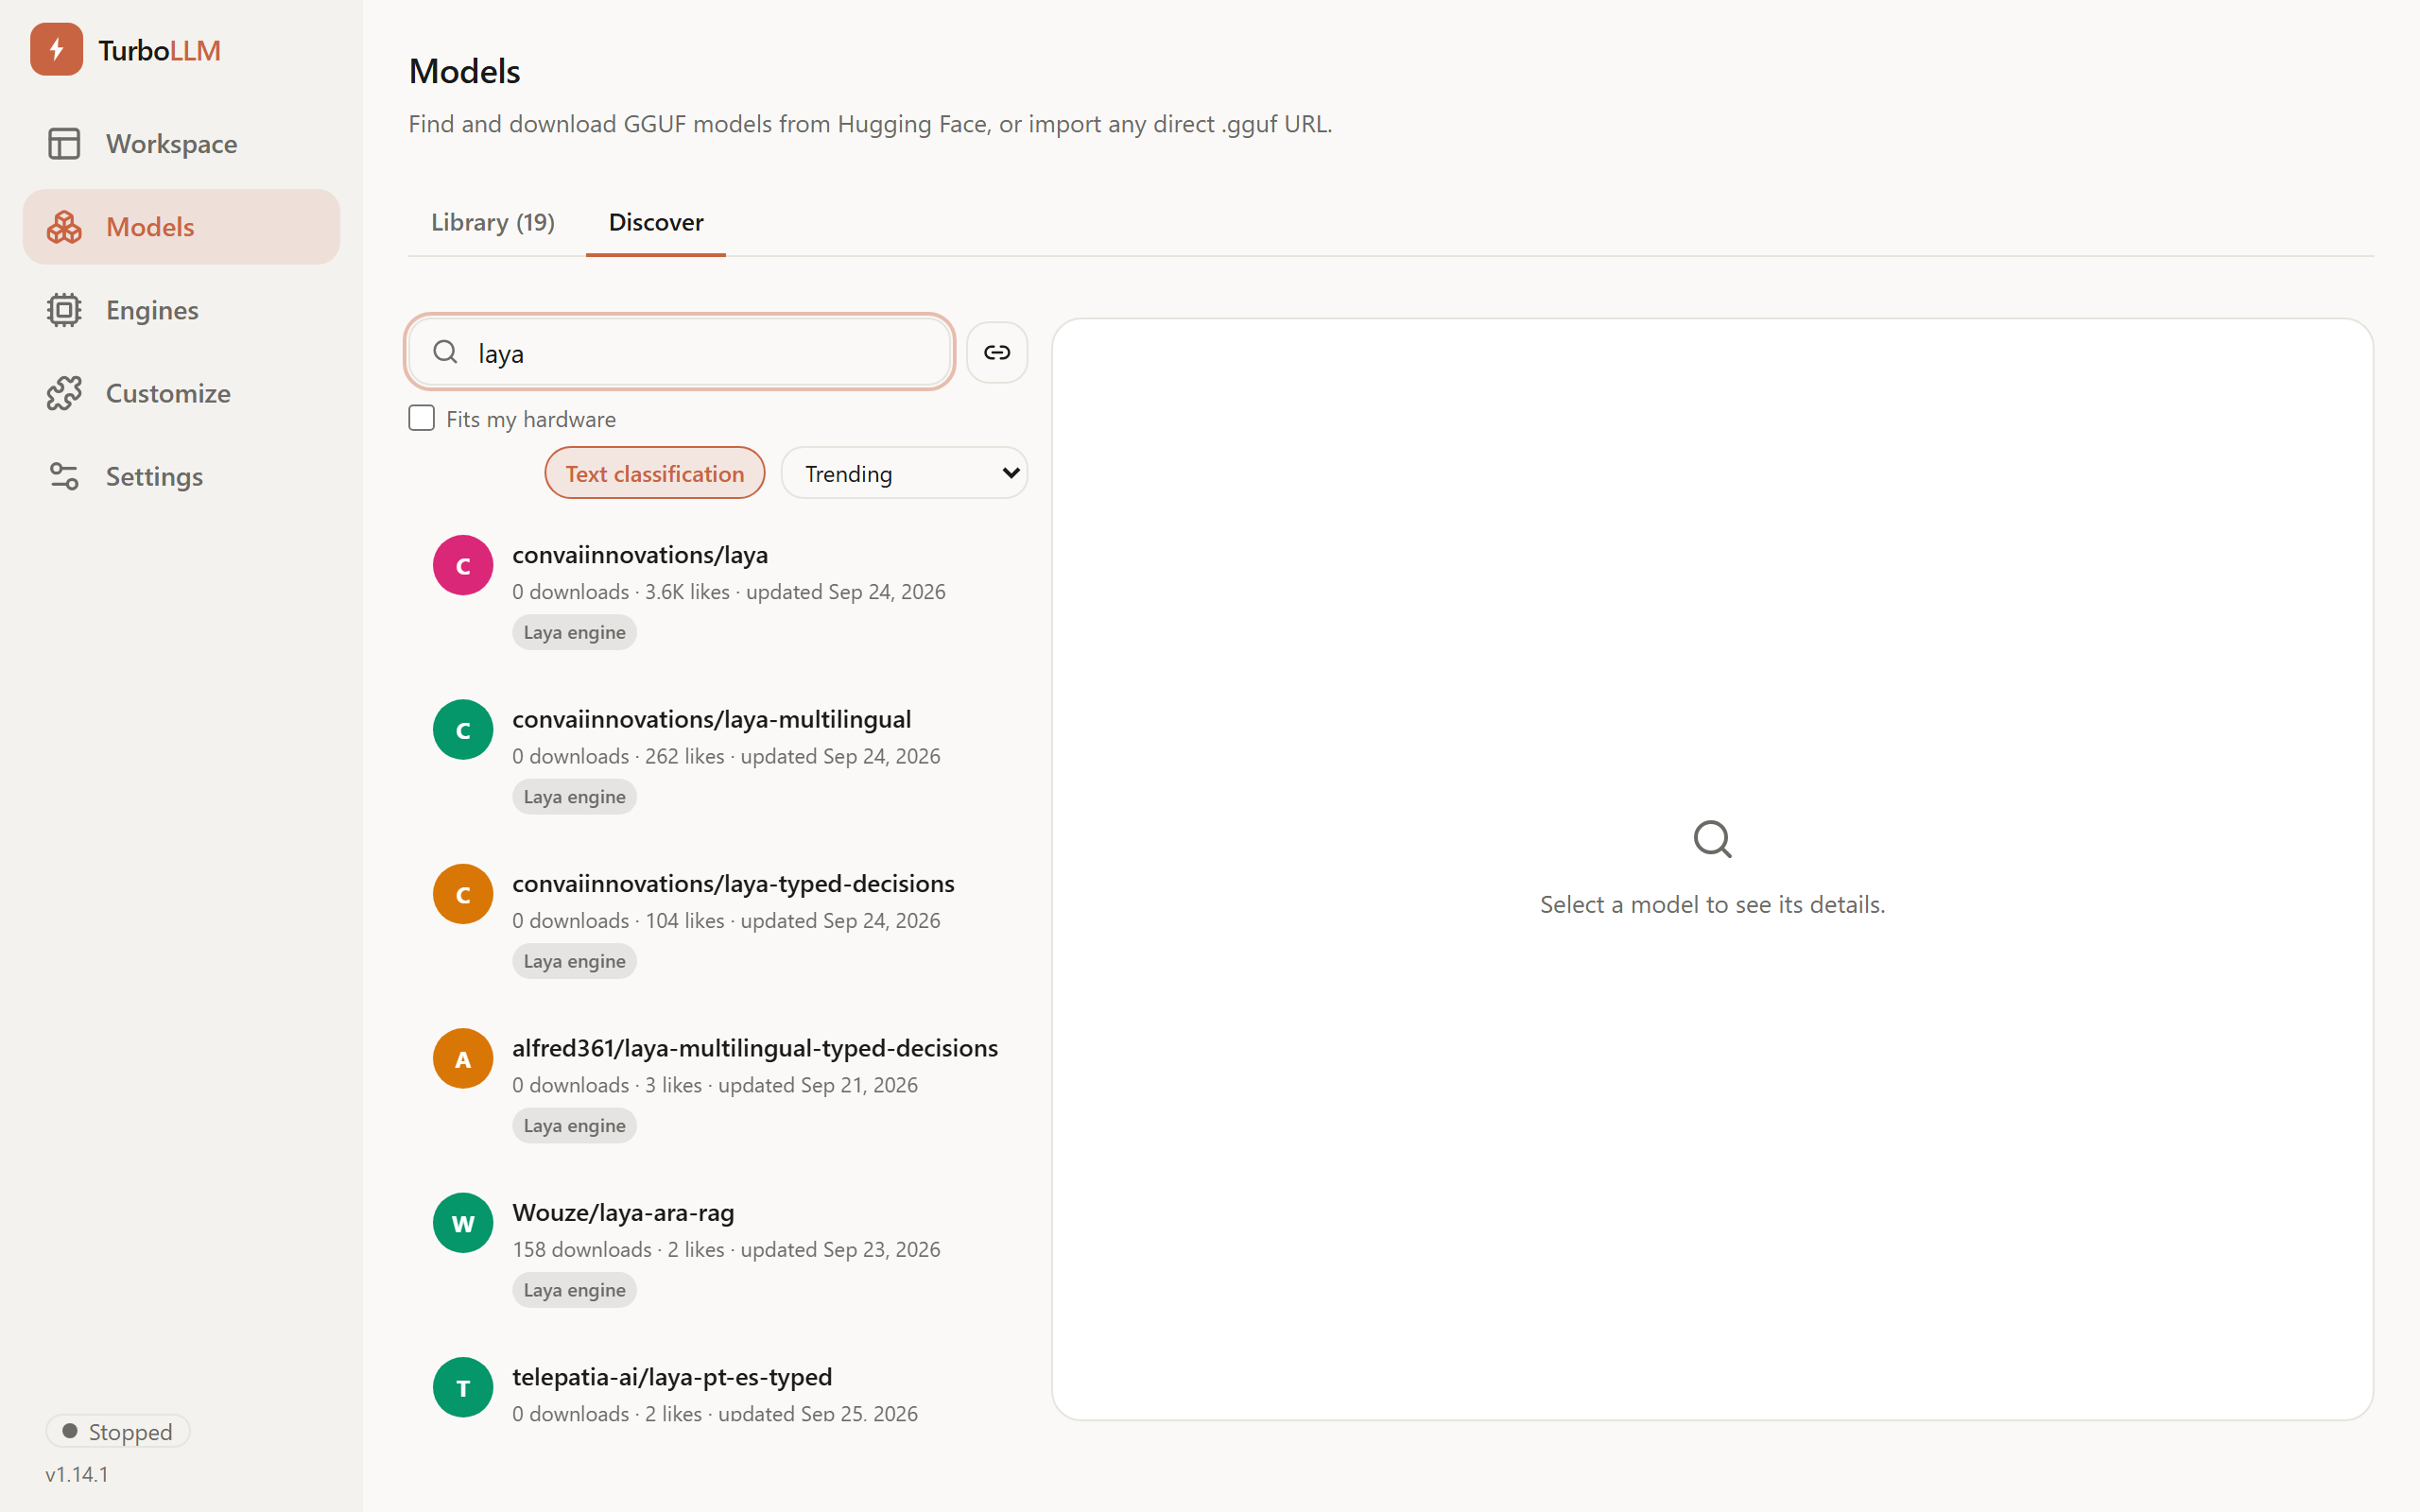Select convaiinnovations/laya-typed-decisions model
Viewport: 2420px width, 1512px height.
(718, 921)
